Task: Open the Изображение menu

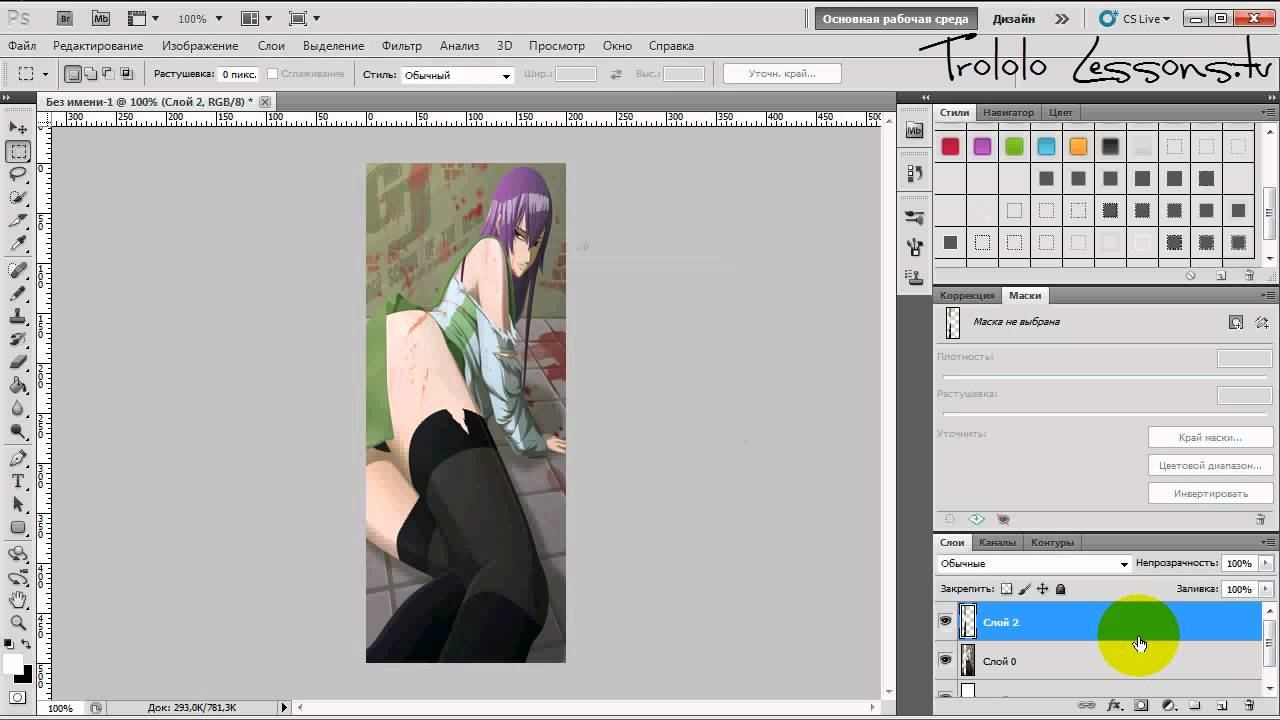Action: (x=200, y=46)
